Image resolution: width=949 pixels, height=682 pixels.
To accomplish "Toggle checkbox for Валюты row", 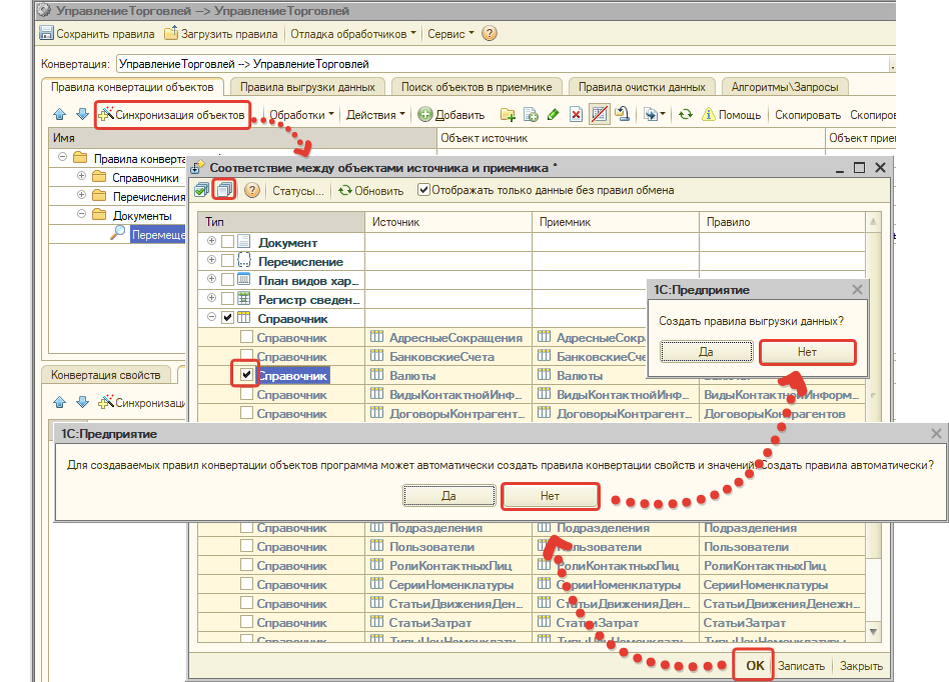I will coord(246,375).
